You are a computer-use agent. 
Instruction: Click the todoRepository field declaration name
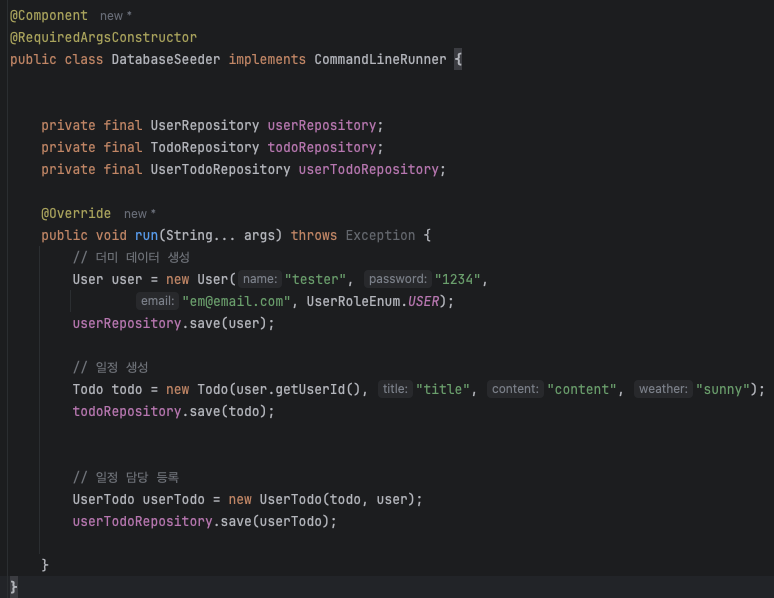[322, 148]
